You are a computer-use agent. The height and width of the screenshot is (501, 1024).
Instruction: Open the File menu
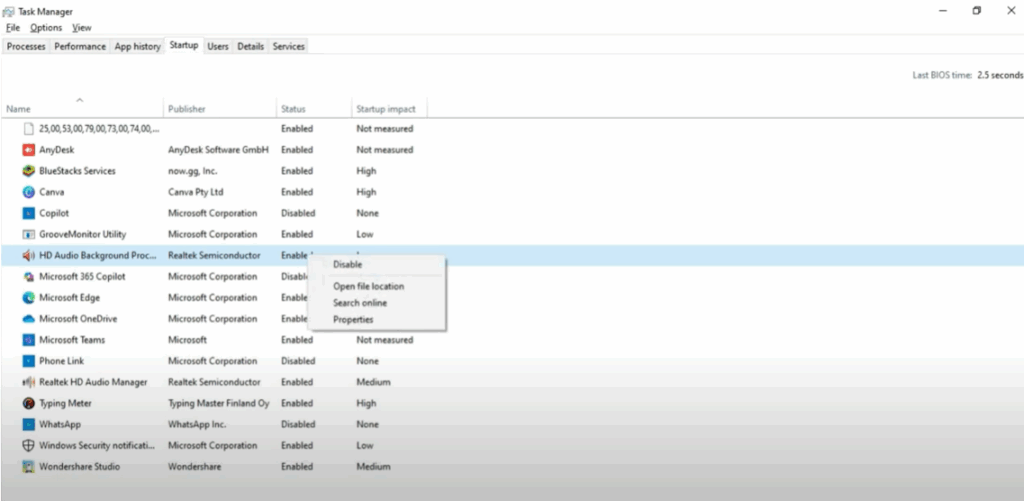(13, 27)
